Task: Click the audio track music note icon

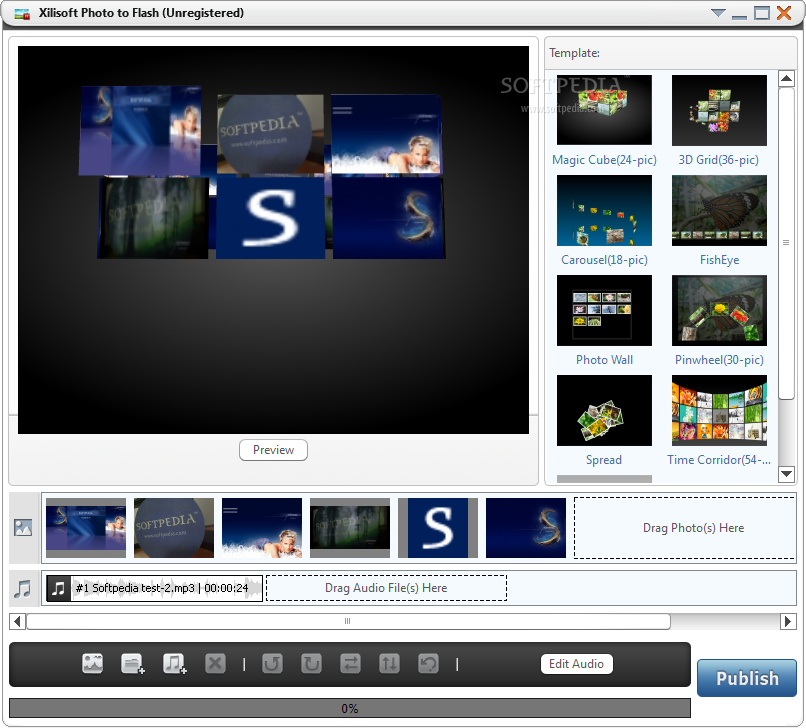Action: pos(23,589)
